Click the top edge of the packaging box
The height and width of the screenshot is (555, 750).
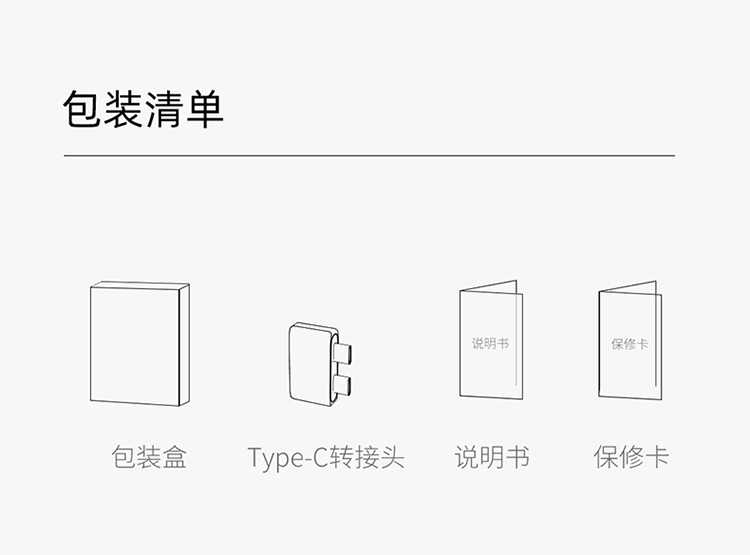[140, 285]
